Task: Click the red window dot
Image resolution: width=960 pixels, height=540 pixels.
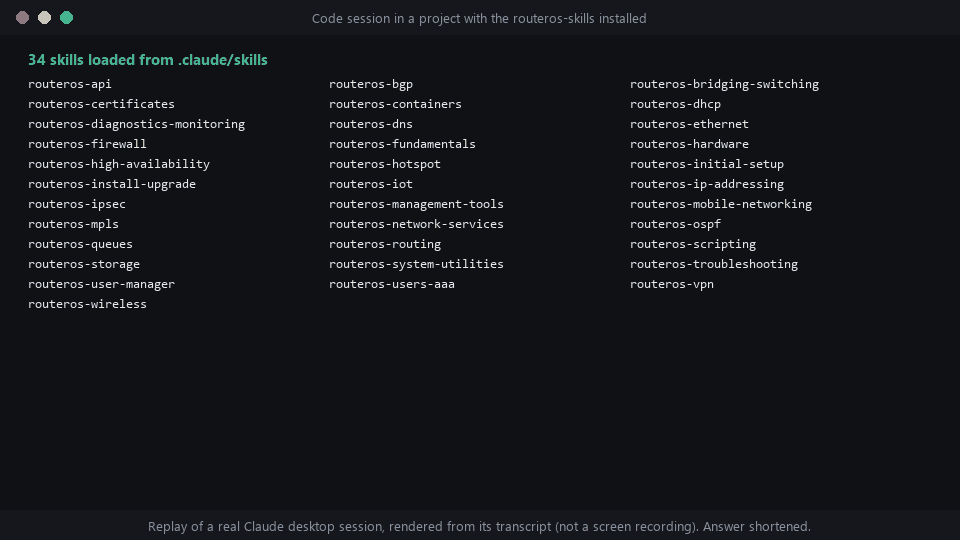Action: [23, 18]
